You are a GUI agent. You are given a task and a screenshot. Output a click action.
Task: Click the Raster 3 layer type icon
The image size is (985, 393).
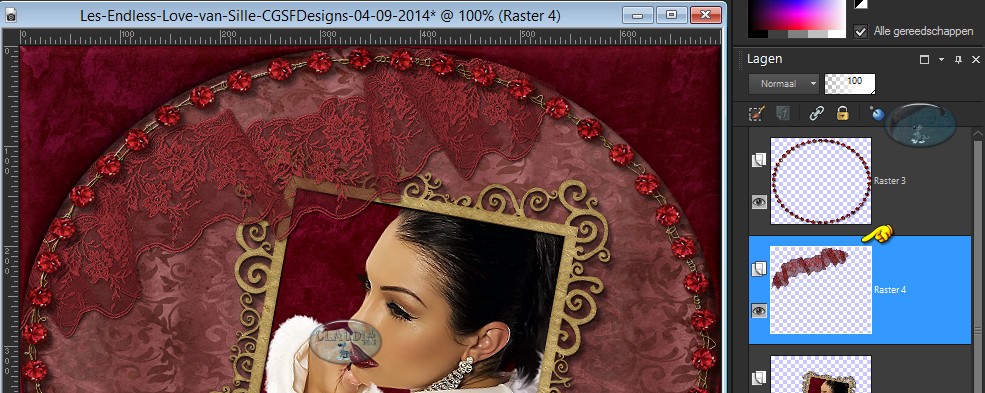click(759, 160)
